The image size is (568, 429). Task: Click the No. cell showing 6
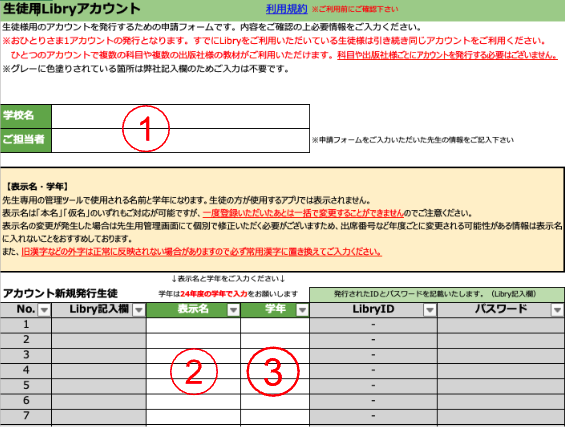click(26, 401)
